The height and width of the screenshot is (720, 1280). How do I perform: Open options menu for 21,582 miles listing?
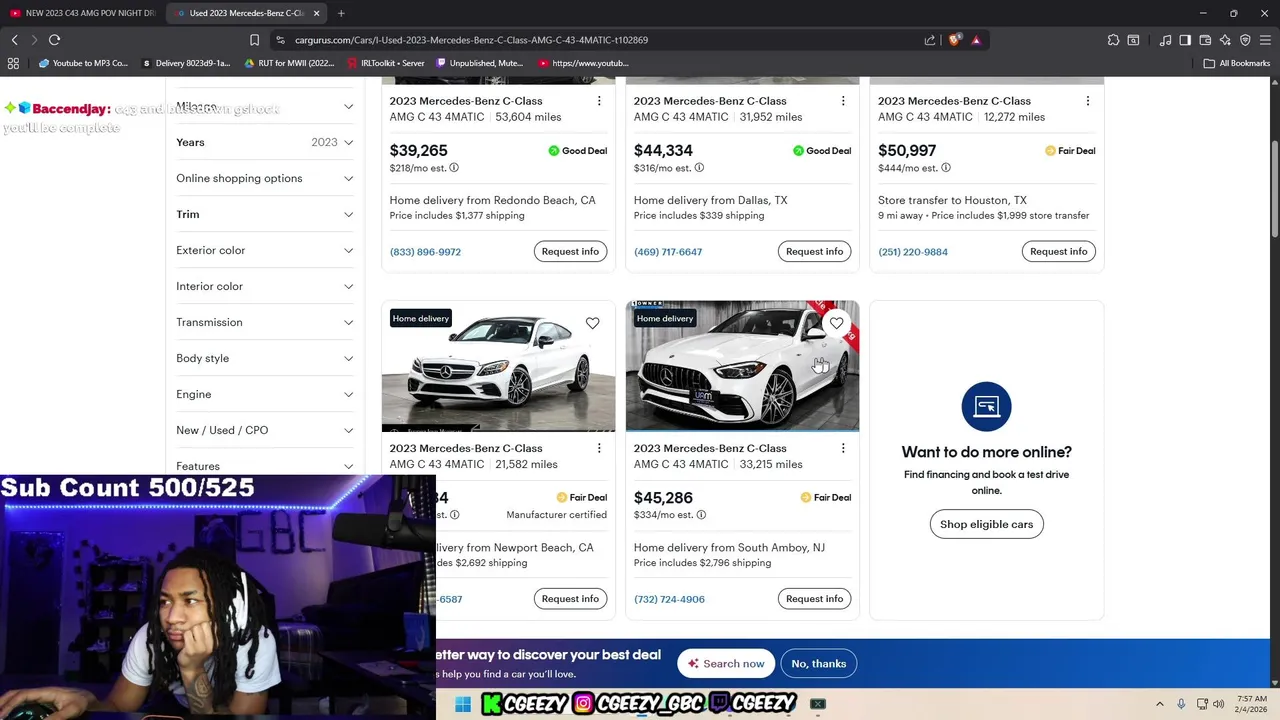[599, 448]
